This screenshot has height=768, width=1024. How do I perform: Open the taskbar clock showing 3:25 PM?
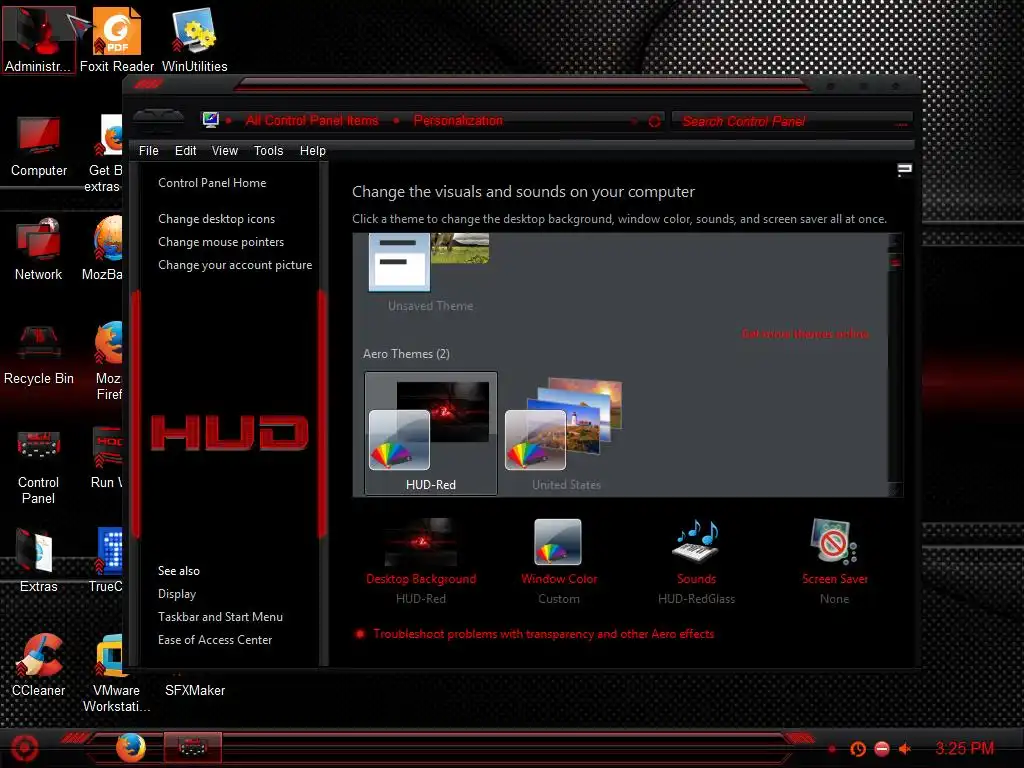point(964,748)
